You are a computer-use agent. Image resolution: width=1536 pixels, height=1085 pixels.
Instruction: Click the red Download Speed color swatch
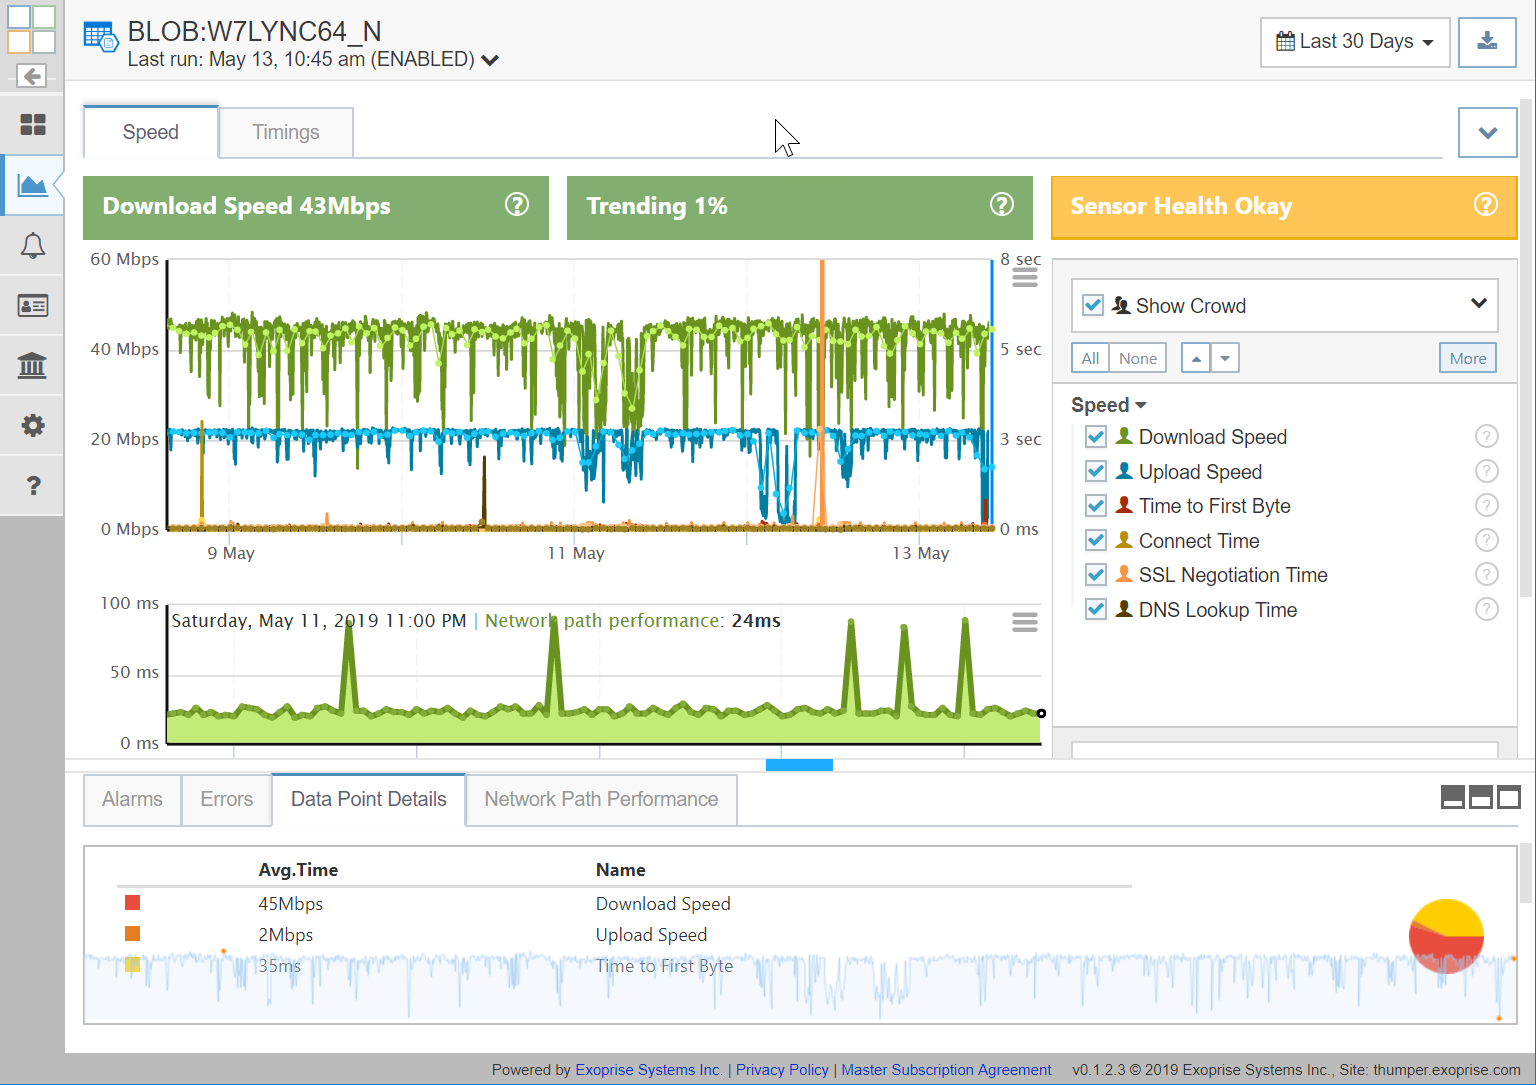(132, 903)
